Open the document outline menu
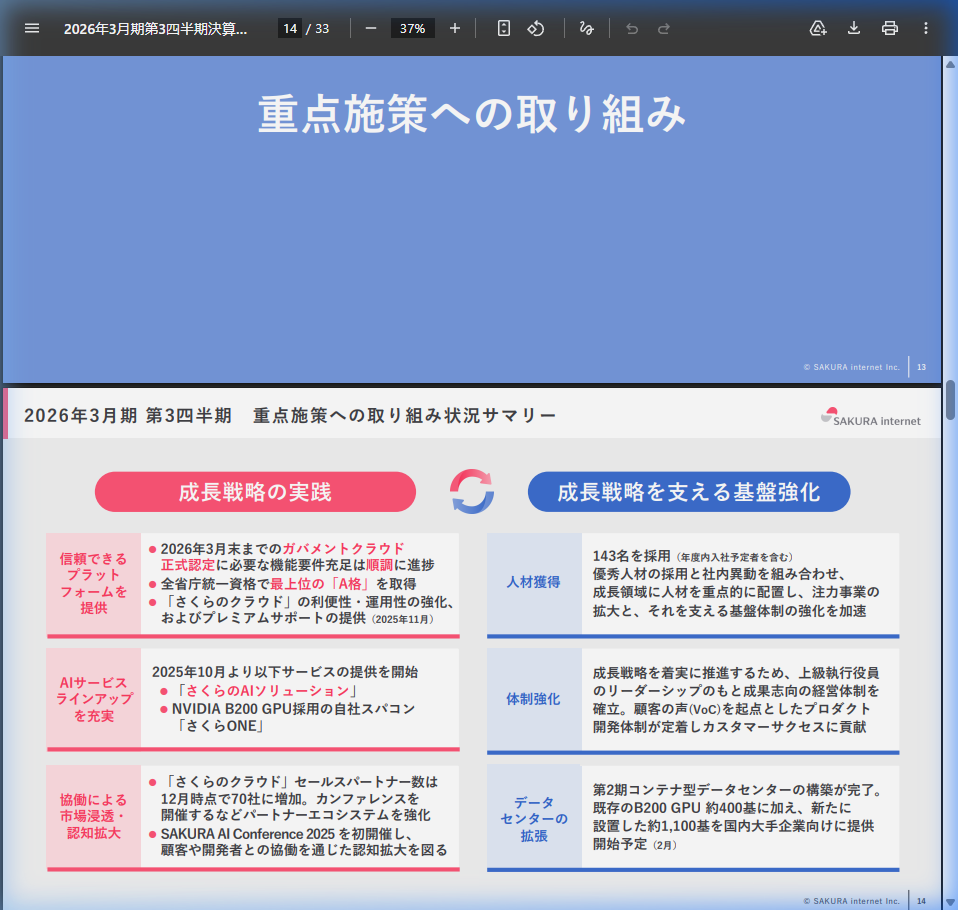The image size is (958, 910). tap(32, 28)
